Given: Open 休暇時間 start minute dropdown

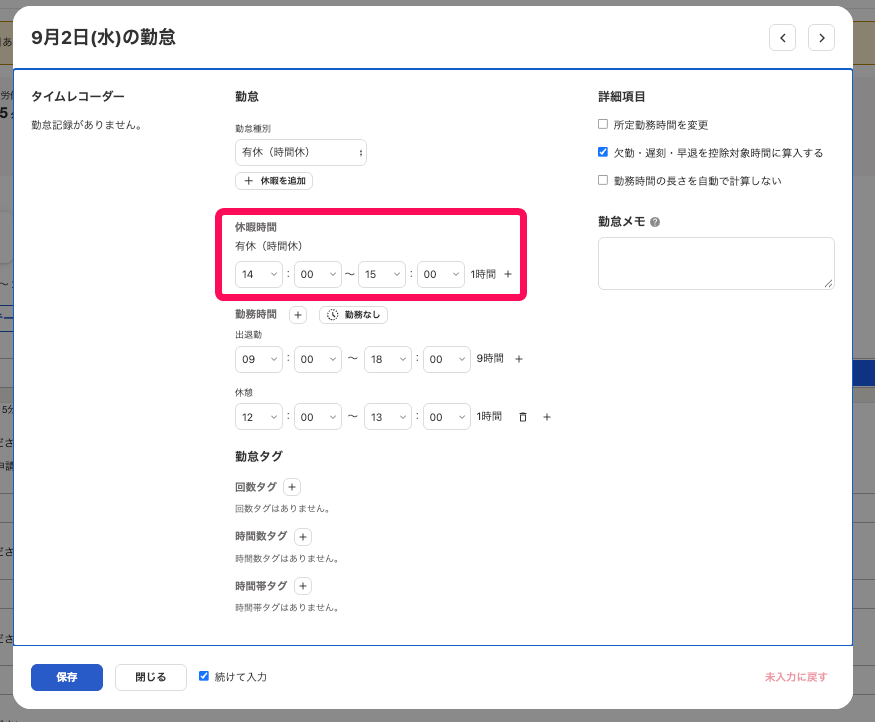Looking at the screenshot, I should pos(318,275).
